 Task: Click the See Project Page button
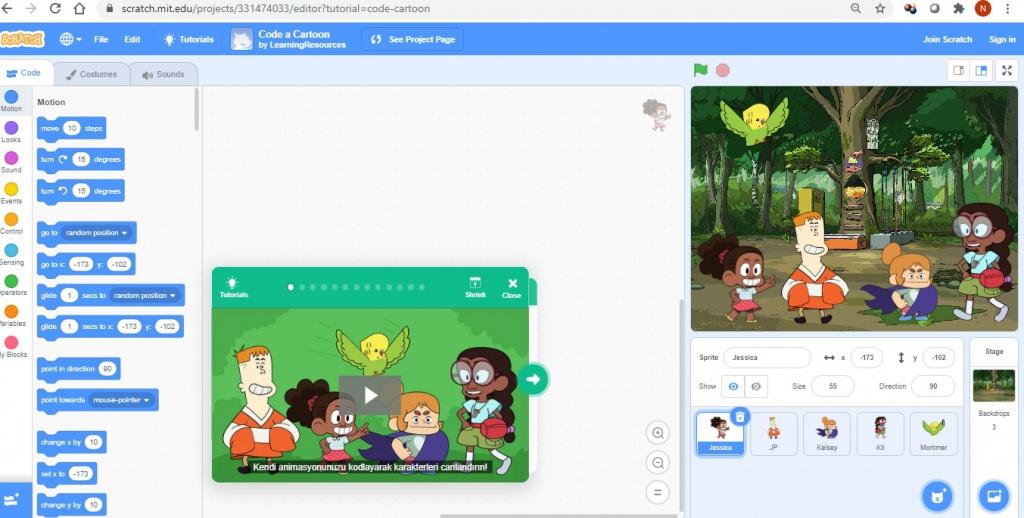(x=413, y=39)
